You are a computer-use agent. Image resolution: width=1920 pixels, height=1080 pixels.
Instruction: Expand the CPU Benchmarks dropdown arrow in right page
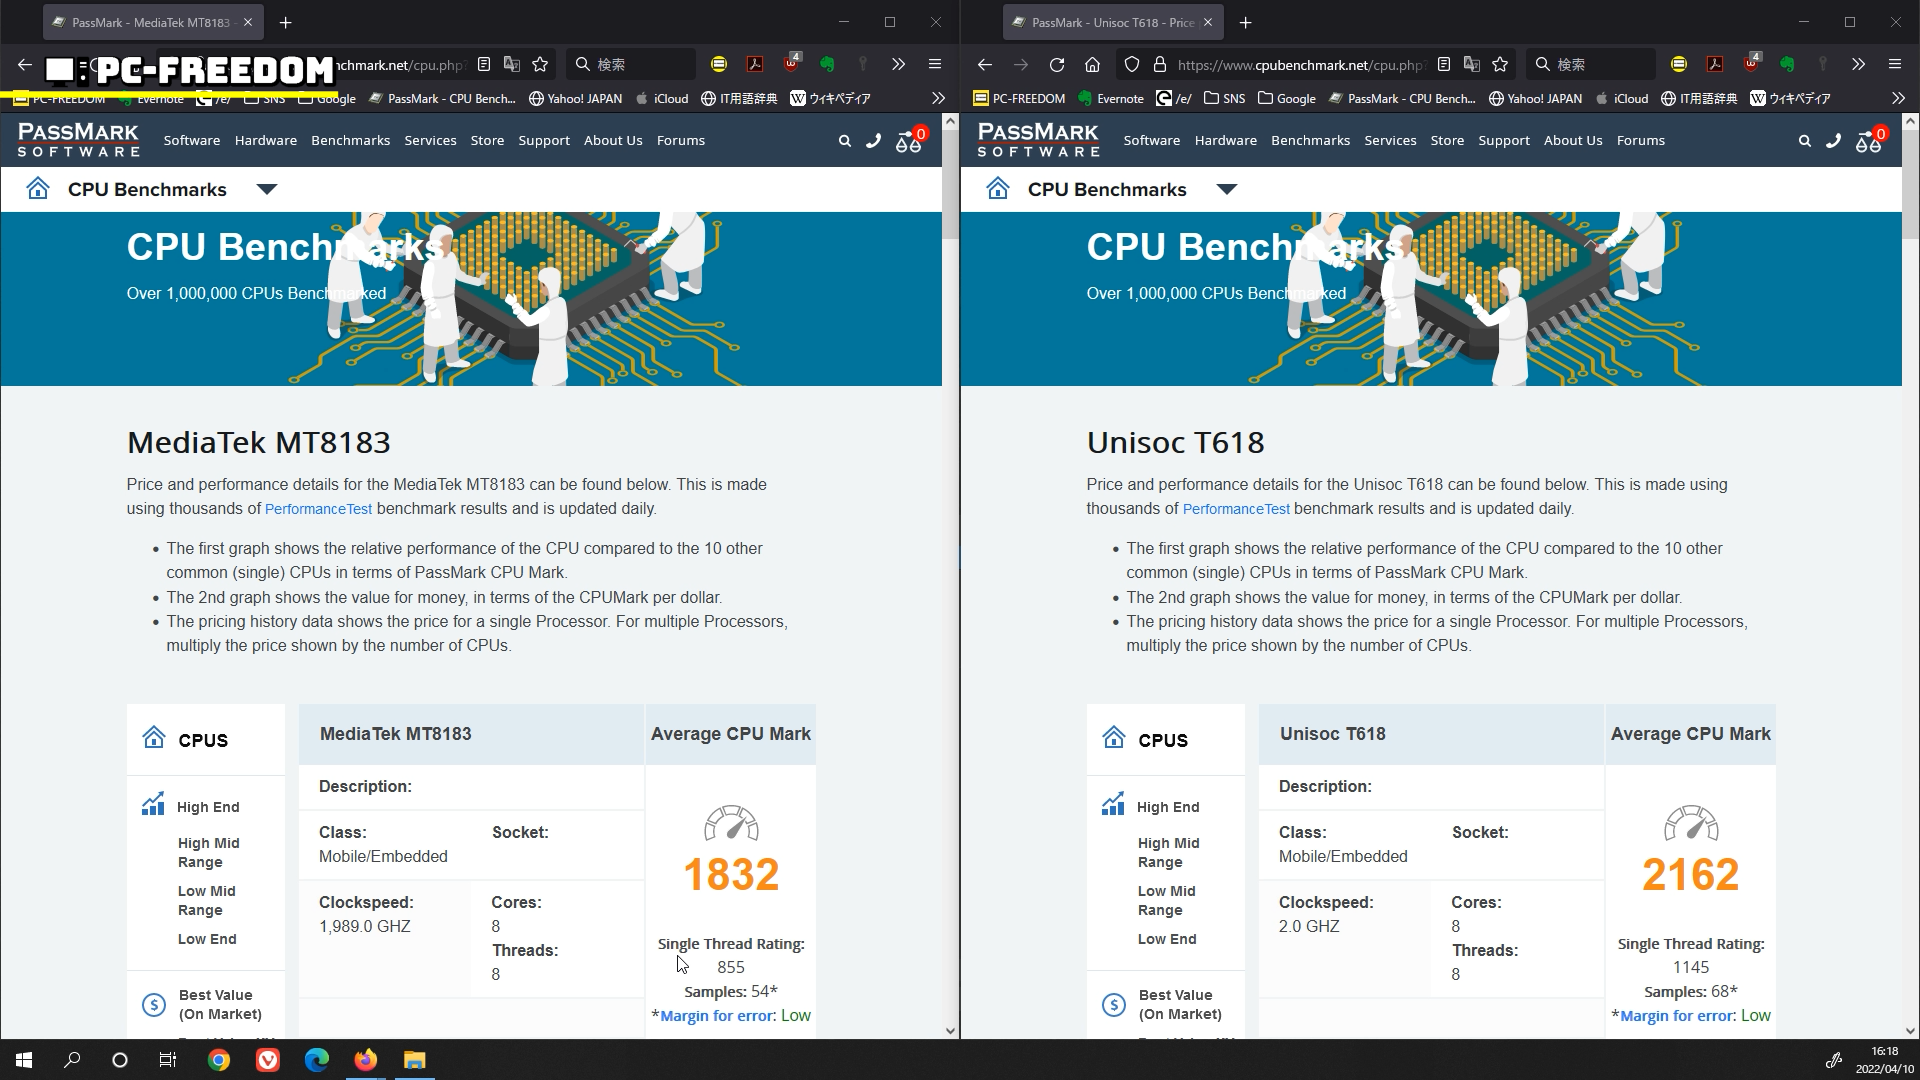[x=1226, y=189]
